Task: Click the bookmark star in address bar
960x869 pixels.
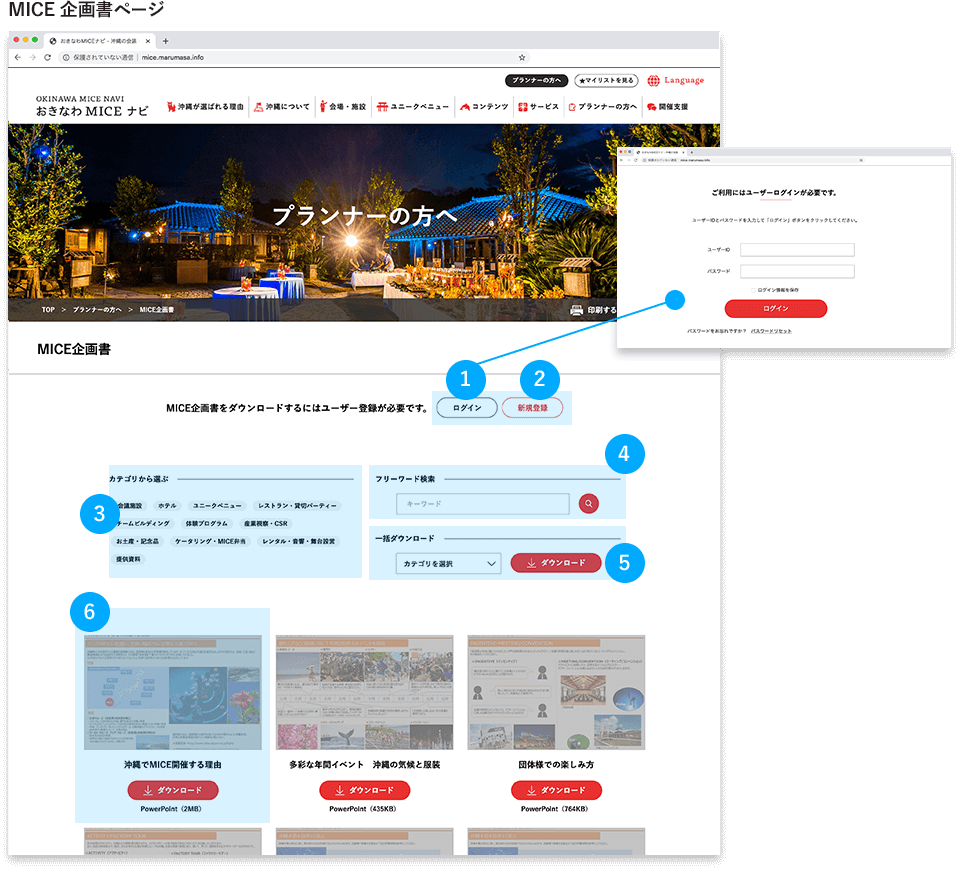Action: coord(522,58)
